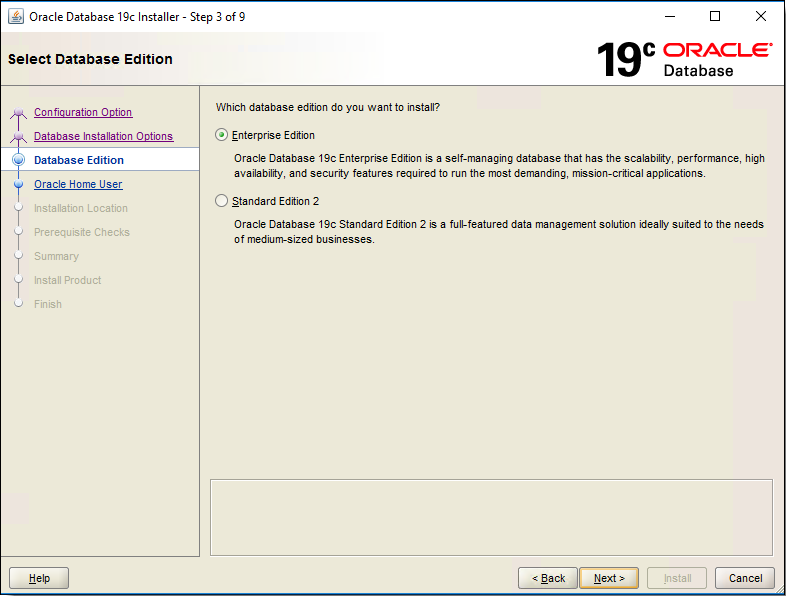Minimize the installer window

click(x=670, y=17)
